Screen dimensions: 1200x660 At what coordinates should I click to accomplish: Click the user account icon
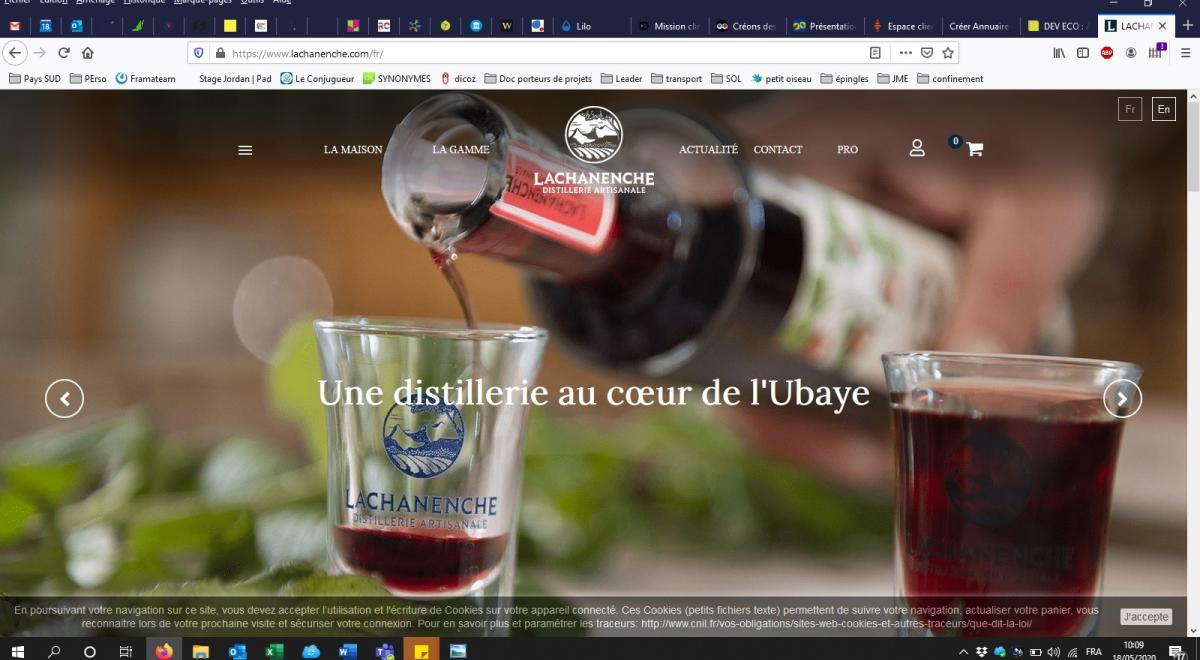click(917, 148)
